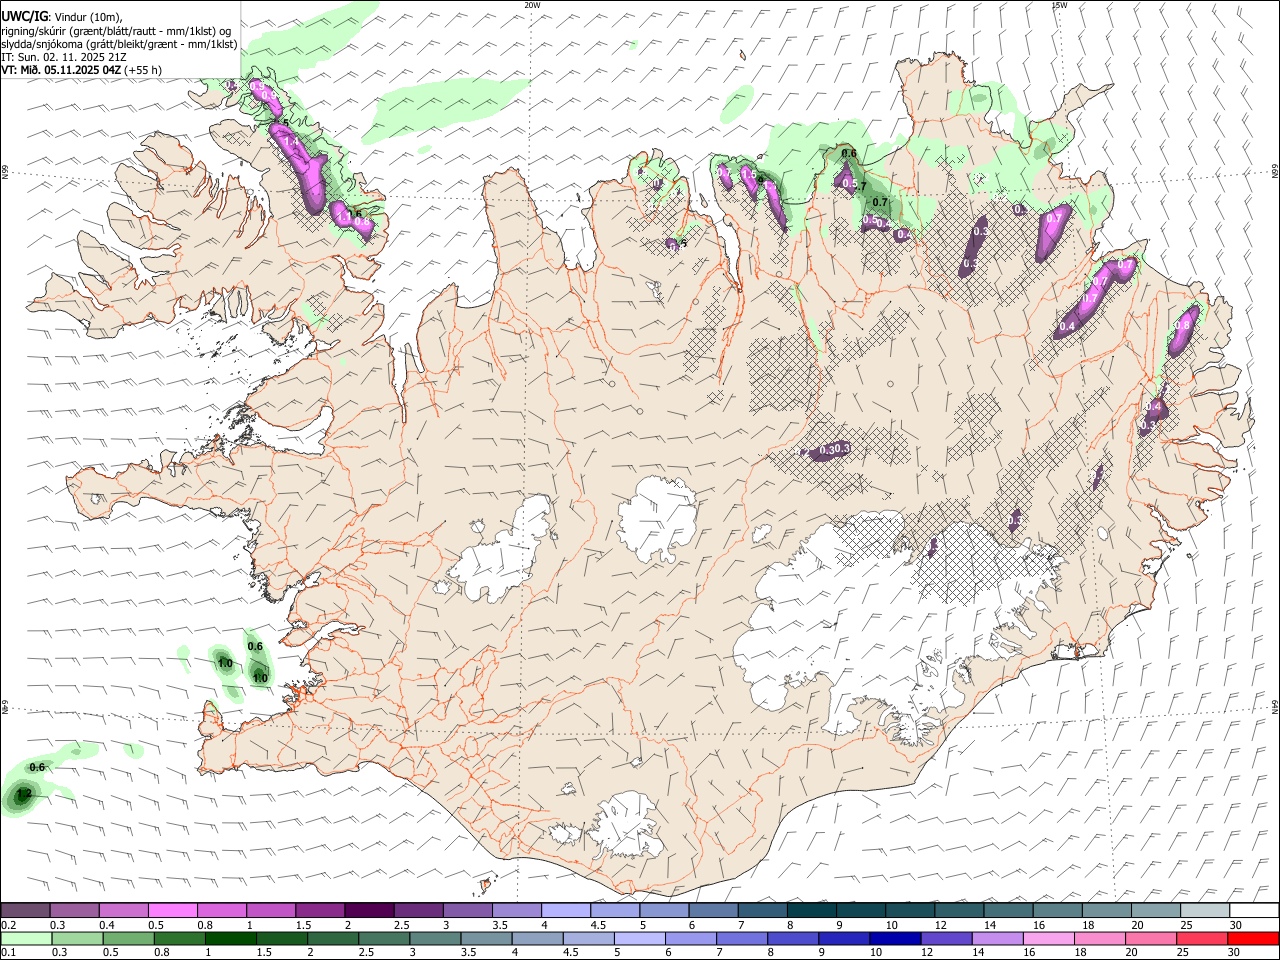
Task: Click the "(+55 h)" forecast offset text
Action: click(x=144, y=70)
